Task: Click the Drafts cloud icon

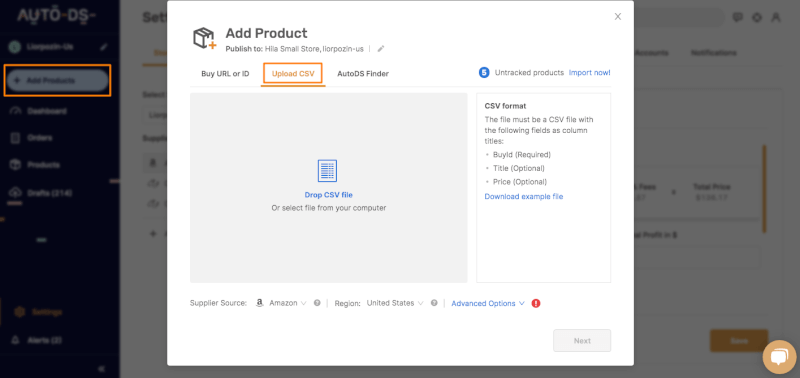Action: (x=15, y=193)
